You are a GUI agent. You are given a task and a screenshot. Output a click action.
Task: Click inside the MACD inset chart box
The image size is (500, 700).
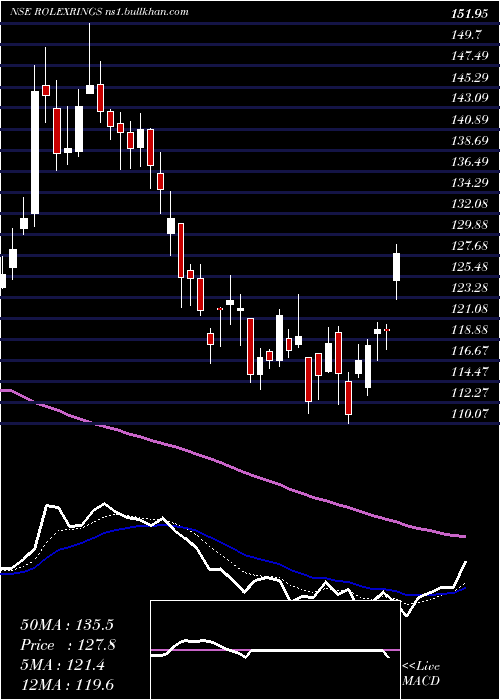click(x=275, y=650)
